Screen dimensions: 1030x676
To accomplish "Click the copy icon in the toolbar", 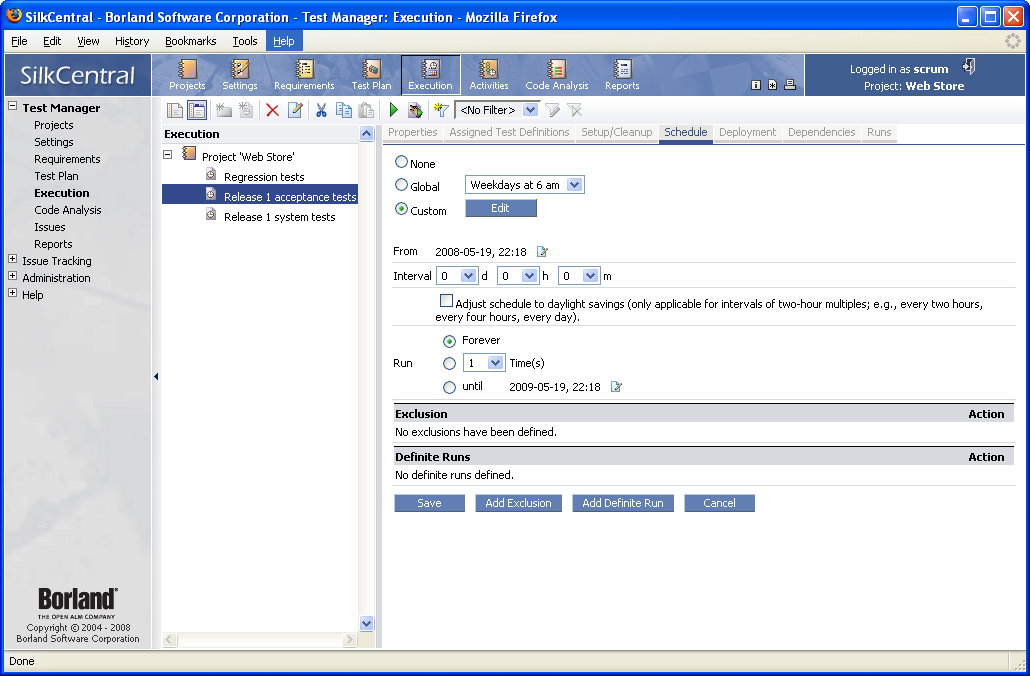I will pos(344,110).
